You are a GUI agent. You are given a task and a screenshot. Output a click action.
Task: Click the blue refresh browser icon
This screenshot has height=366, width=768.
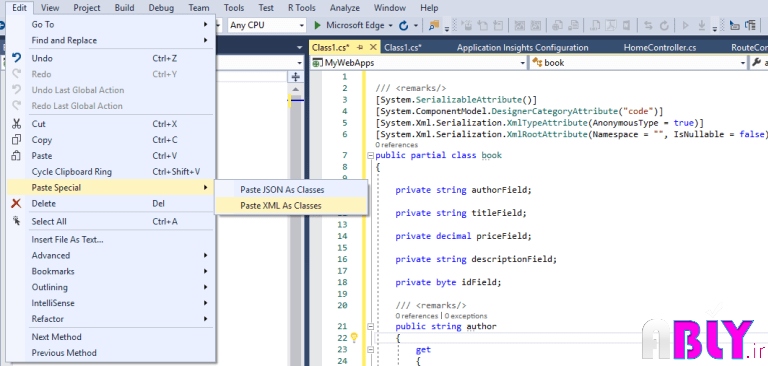pyautogui.click(x=404, y=25)
